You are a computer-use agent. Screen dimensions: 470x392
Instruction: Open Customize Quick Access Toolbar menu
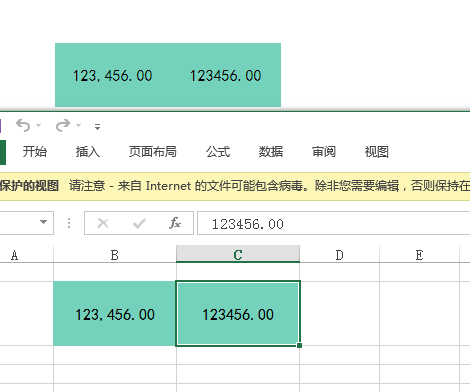(x=97, y=127)
